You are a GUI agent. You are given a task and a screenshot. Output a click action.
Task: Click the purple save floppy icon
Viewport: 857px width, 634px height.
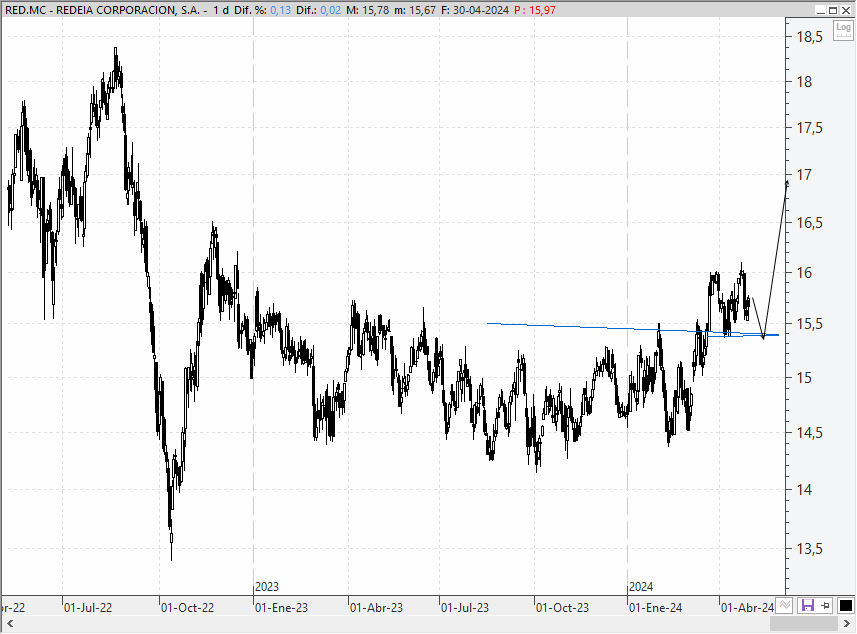[x=807, y=605]
